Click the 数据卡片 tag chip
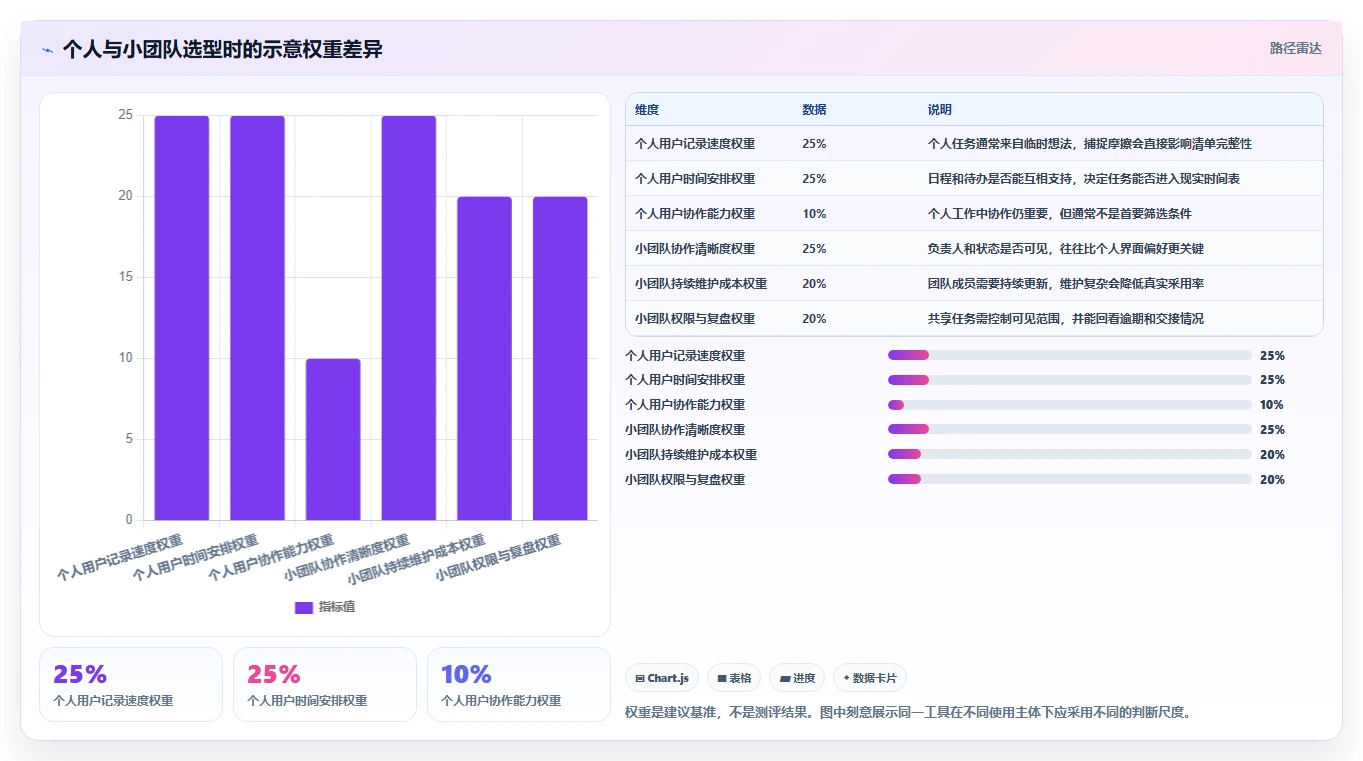This screenshot has width=1363, height=761. coord(870,678)
